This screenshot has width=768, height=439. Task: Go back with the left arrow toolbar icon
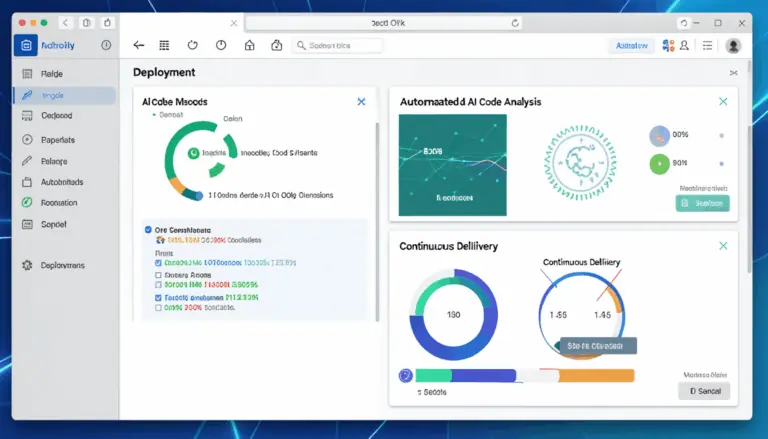(139, 45)
